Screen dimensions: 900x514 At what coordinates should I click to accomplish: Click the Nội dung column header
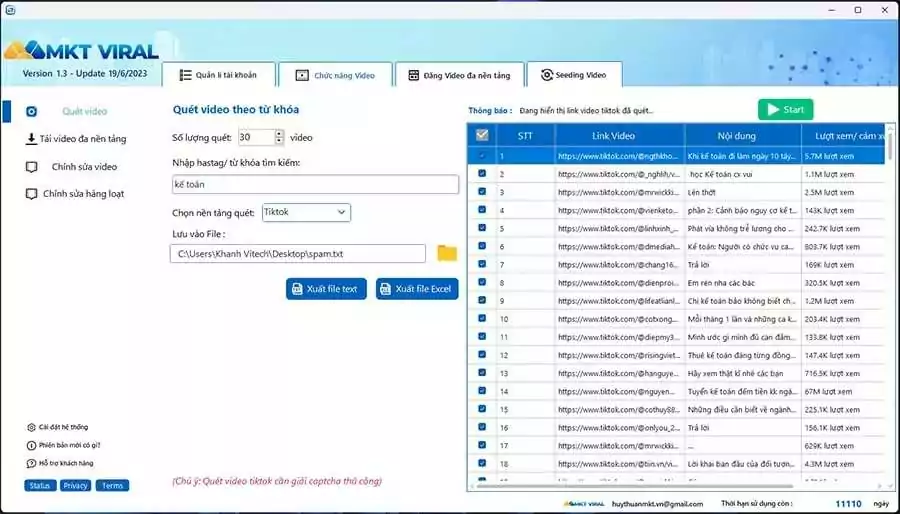tap(743, 136)
